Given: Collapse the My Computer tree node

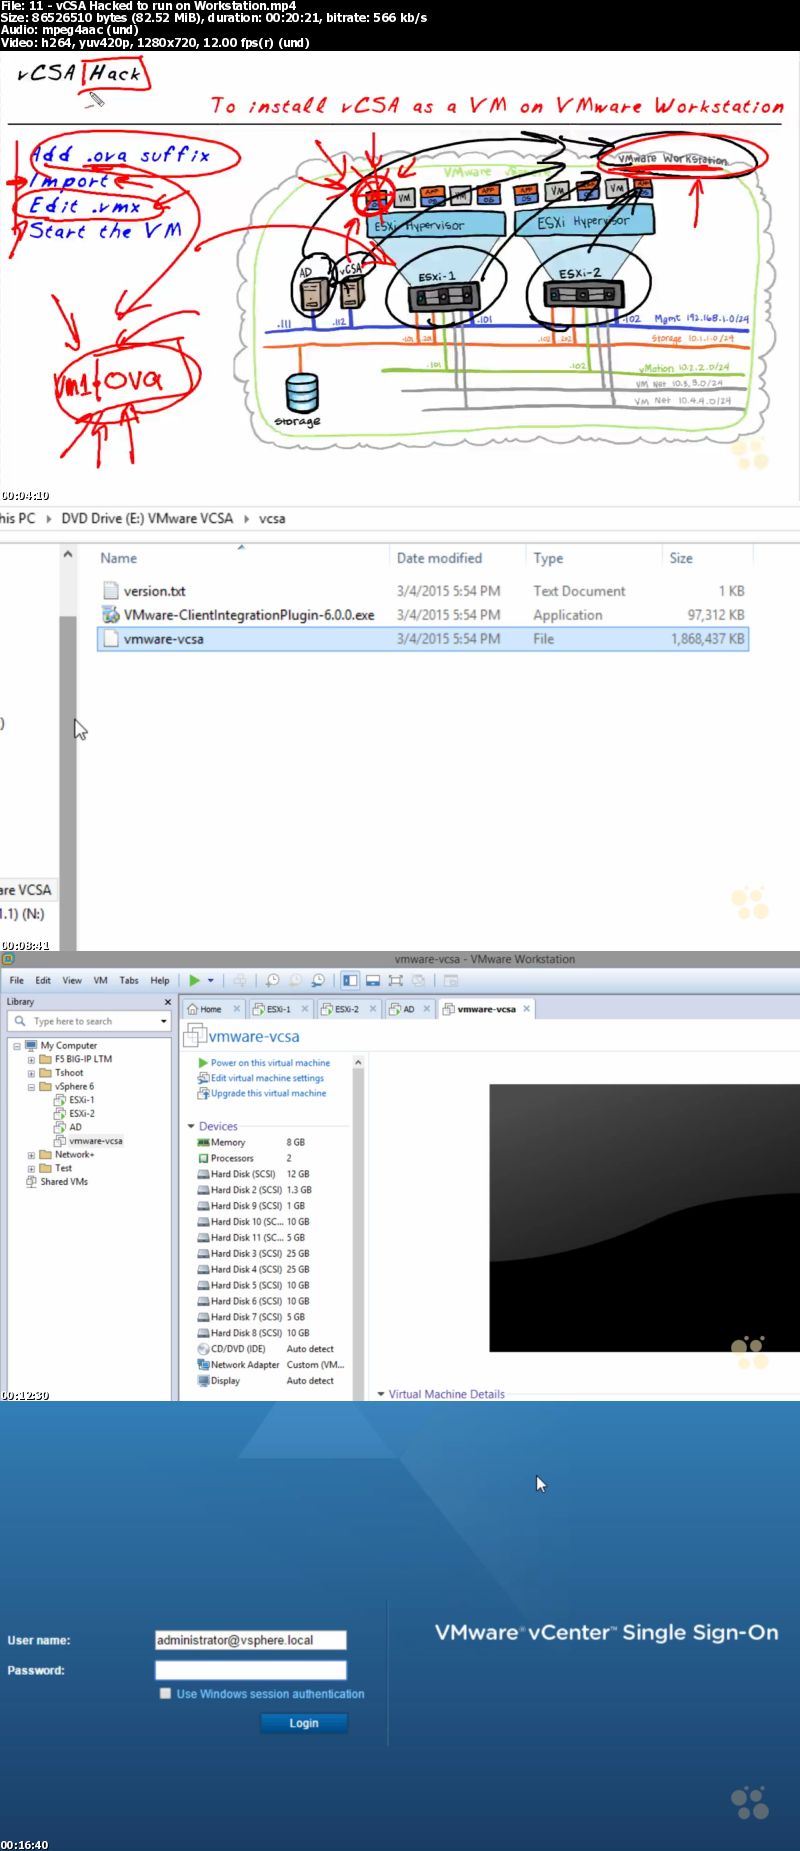Looking at the screenshot, I should [17, 1045].
